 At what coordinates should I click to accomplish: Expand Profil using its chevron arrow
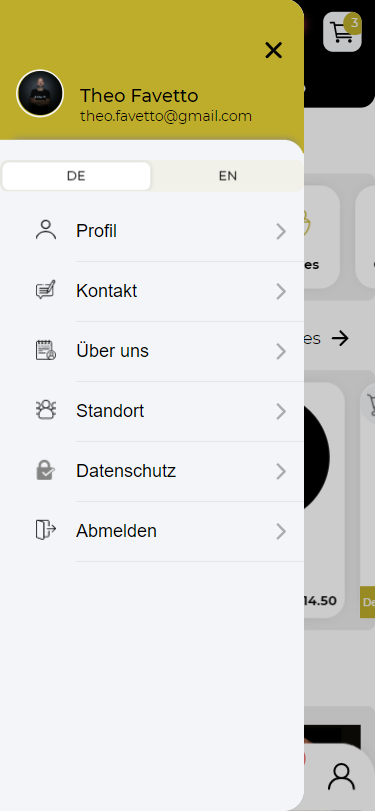[x=281, y=232]
